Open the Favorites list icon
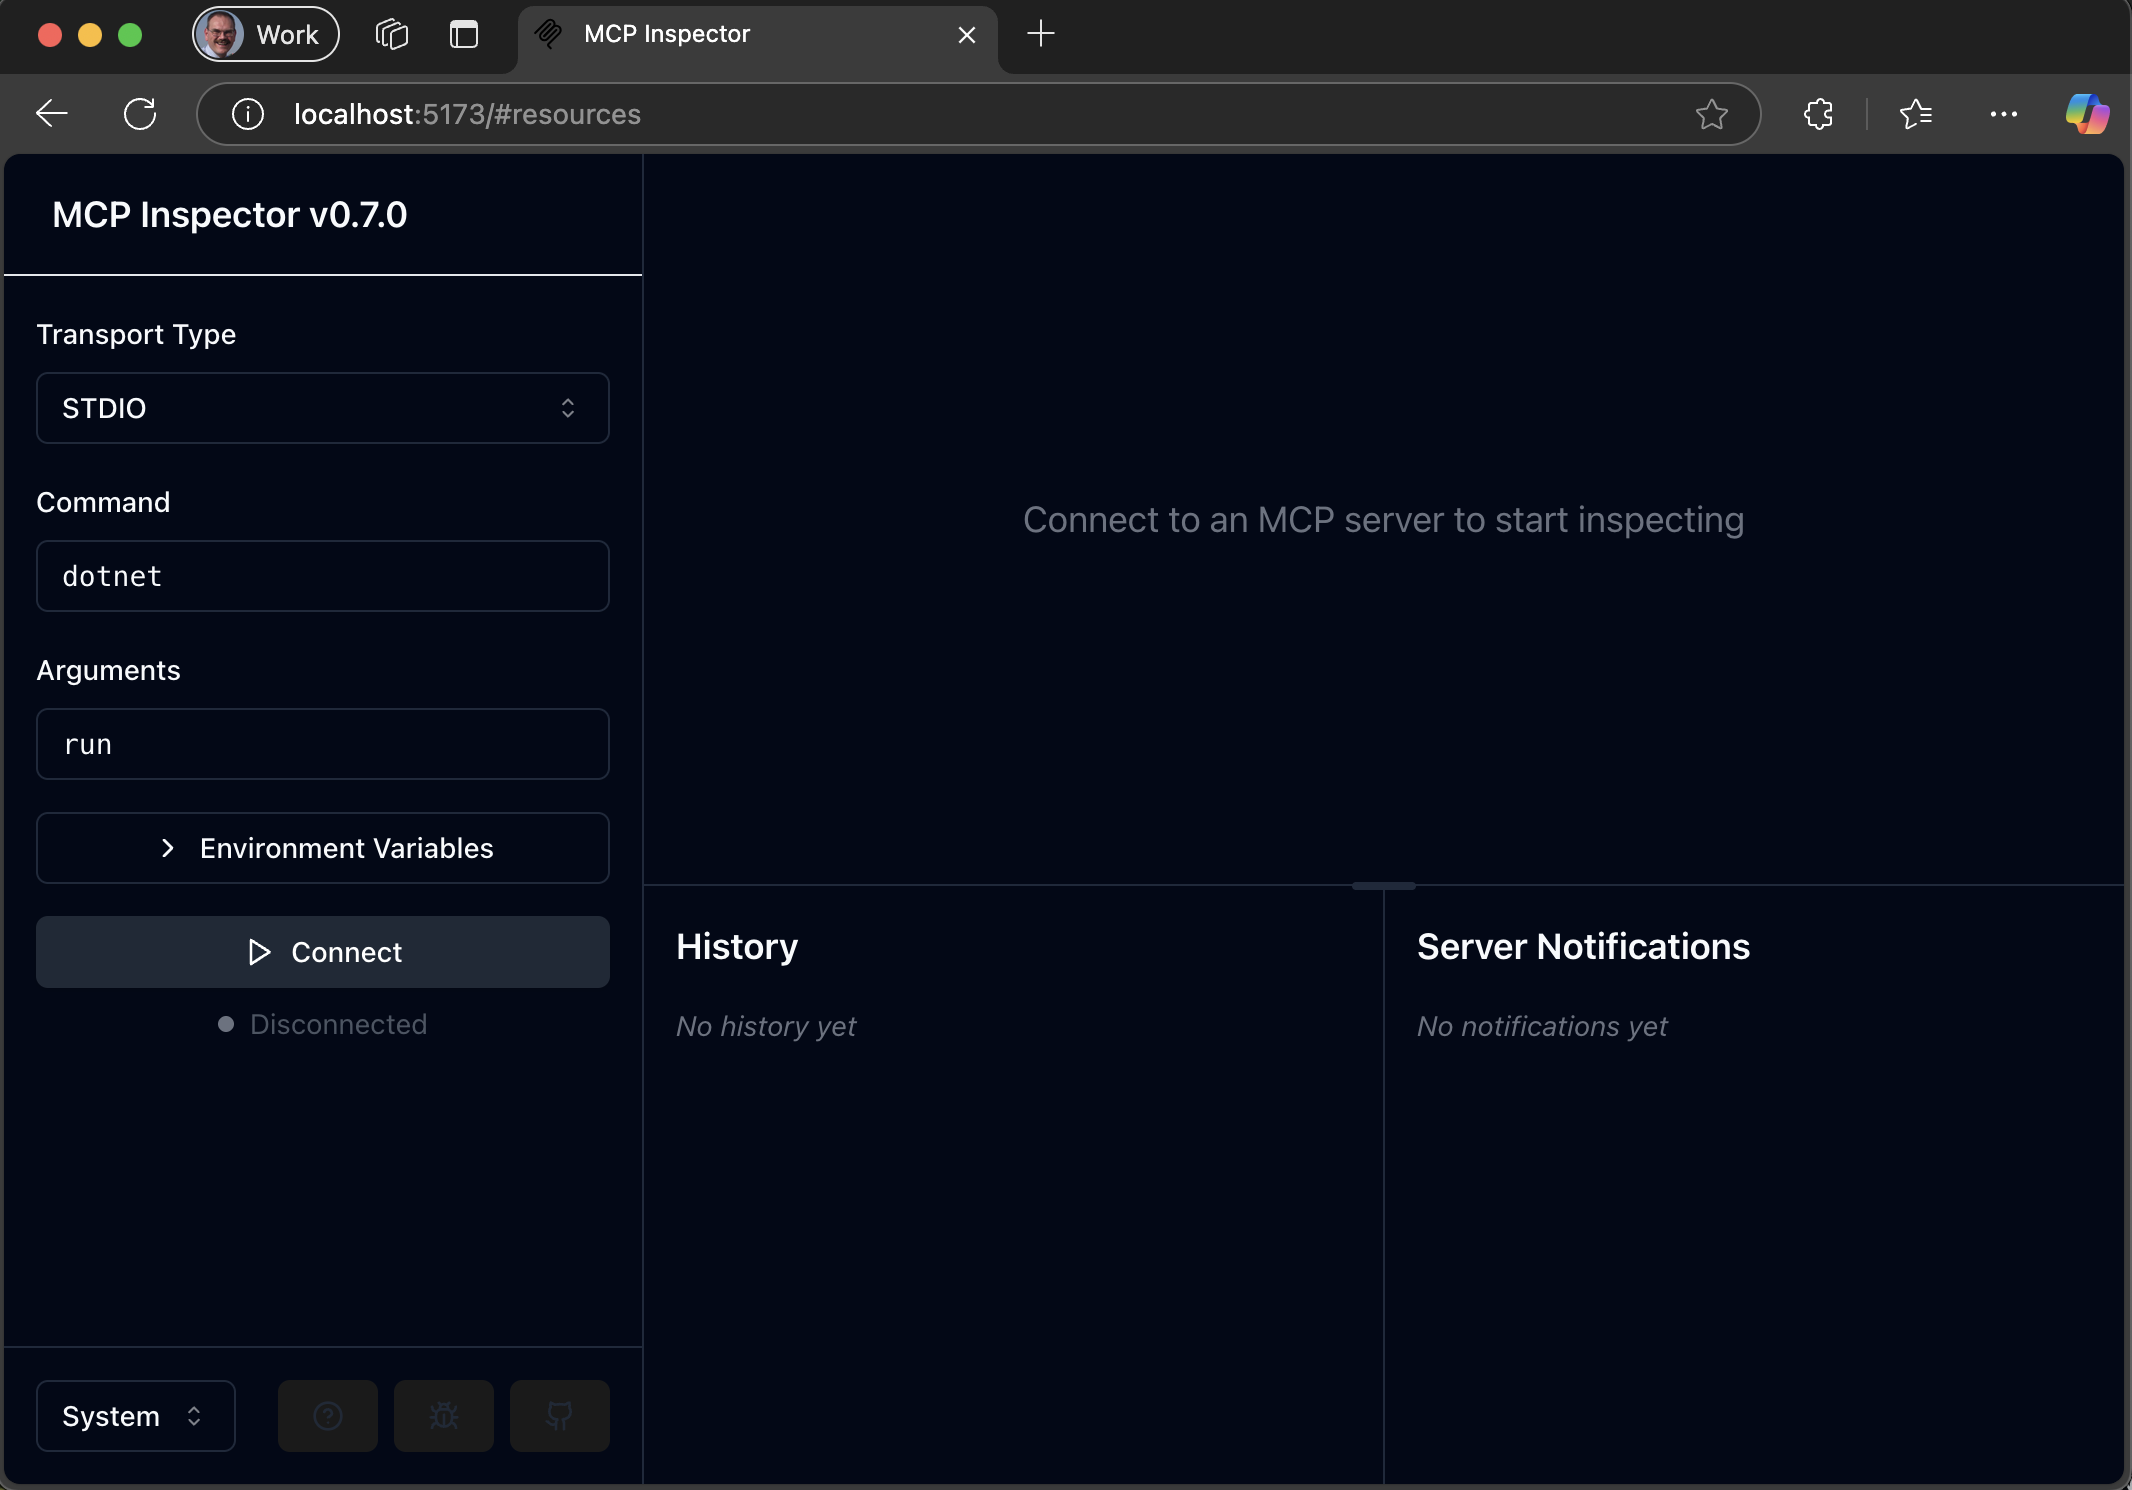Image resolution: width=2132 pixels, height=1490 pixels. pyautogui.click(x=1915, y=114)
